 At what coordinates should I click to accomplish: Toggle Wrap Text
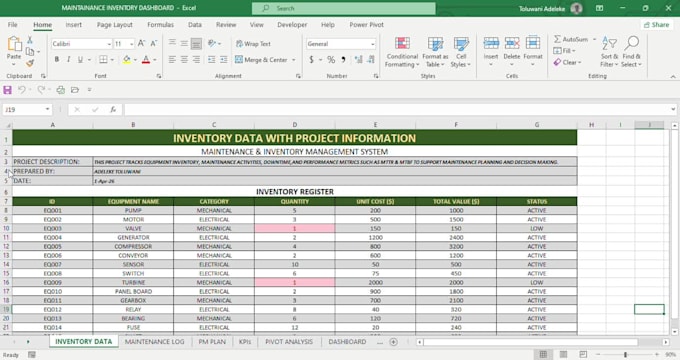(x=253, y=44)
